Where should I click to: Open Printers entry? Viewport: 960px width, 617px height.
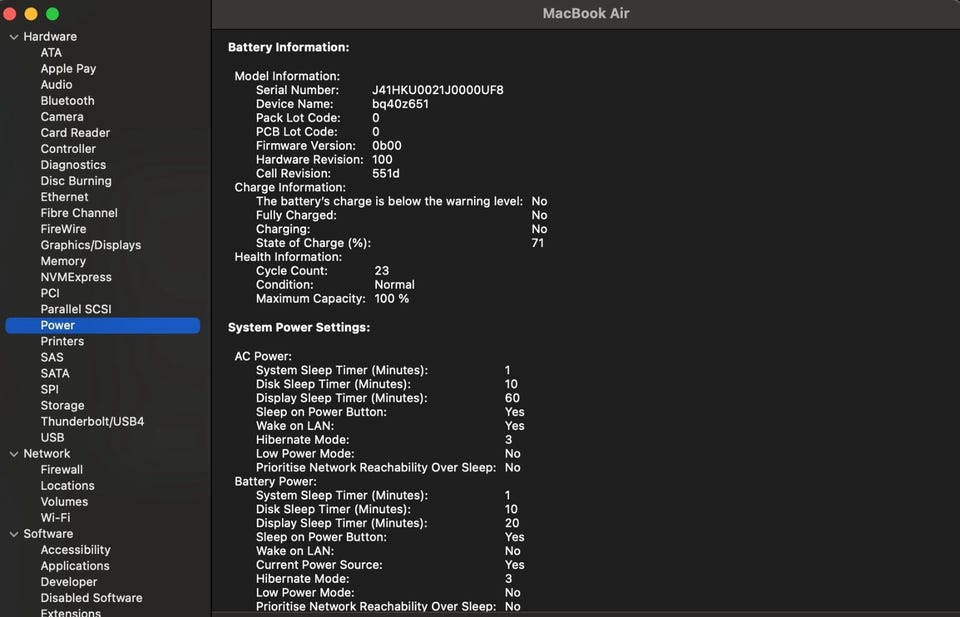62,341
